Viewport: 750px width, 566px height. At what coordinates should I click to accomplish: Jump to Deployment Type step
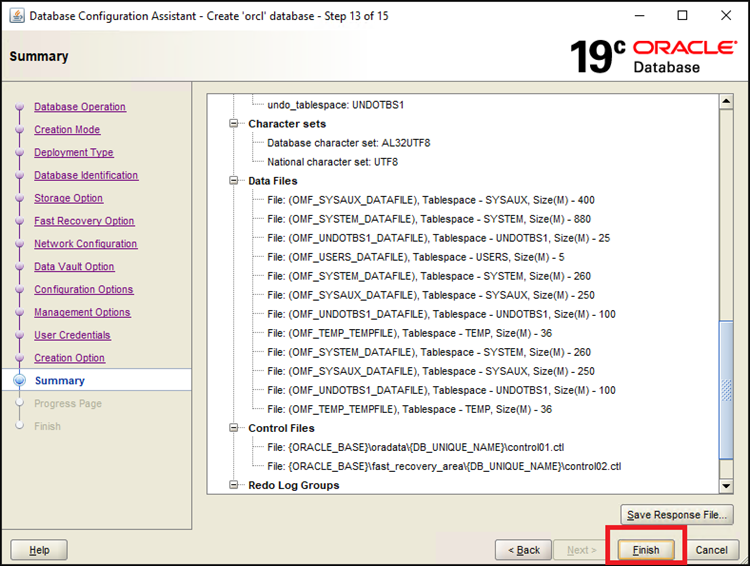[x=74, y=153]
